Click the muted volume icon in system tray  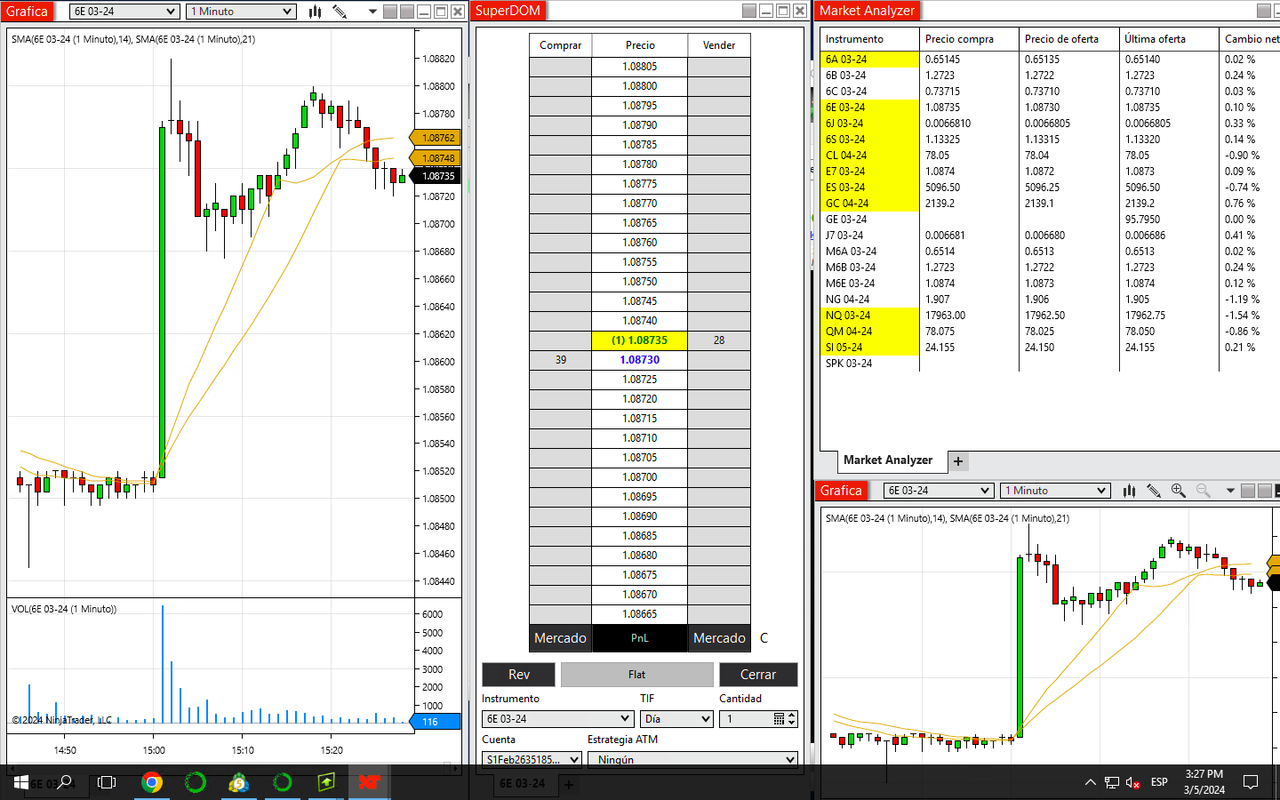[1134, 782]
